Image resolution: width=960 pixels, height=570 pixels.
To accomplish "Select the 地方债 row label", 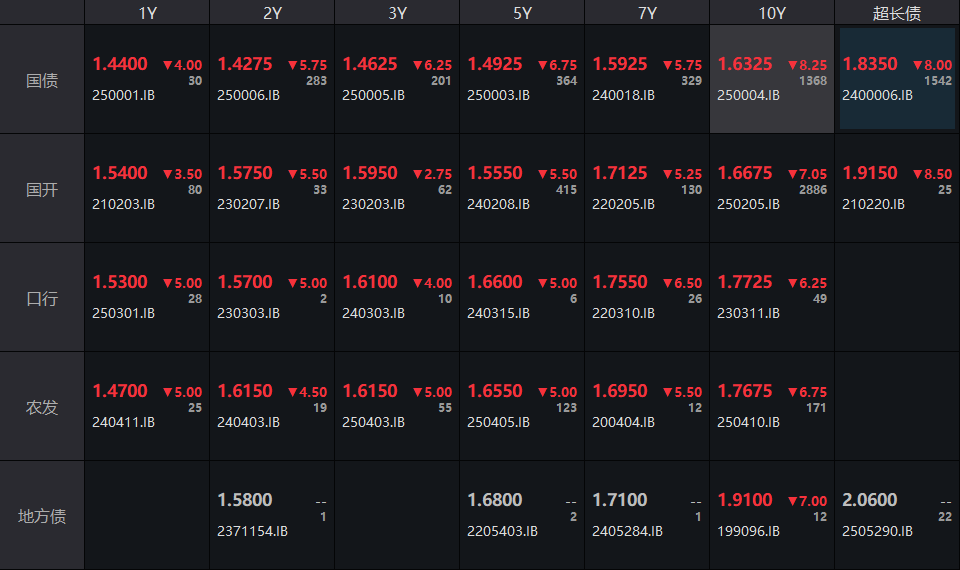I will click(42, 516).
